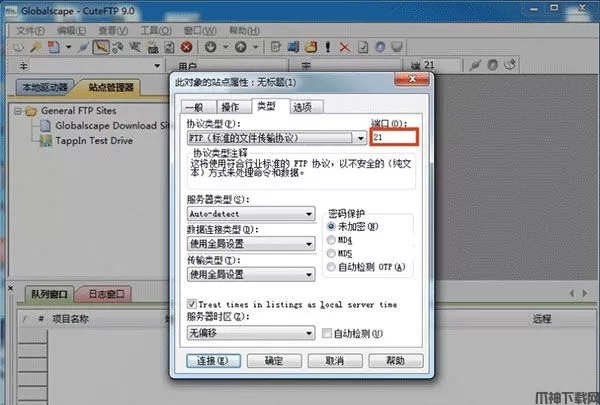Open the 帮助(H) menu
The height and width of the screenshot is (405, 600).
244,31
